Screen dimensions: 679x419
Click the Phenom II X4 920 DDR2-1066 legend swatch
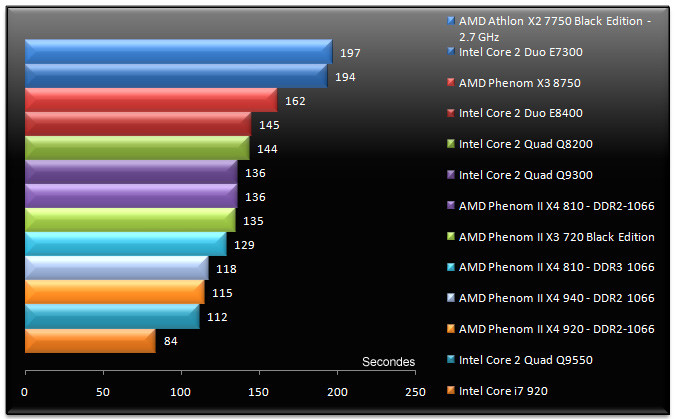(451, 329)
